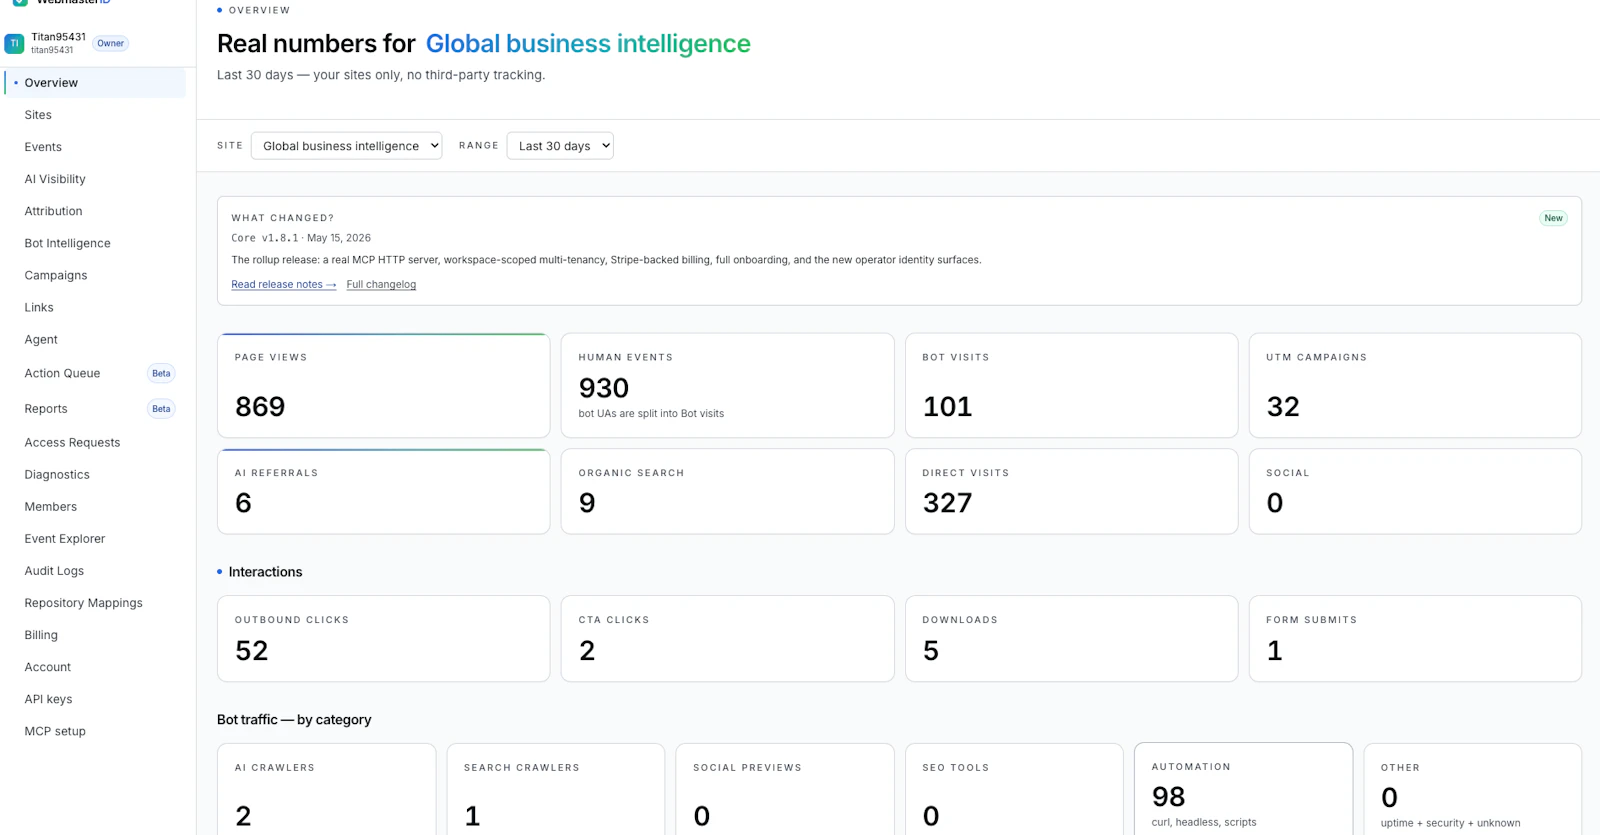1600x835 pixels.
Task: Click the Read release notes link
Action: (284, 284)
